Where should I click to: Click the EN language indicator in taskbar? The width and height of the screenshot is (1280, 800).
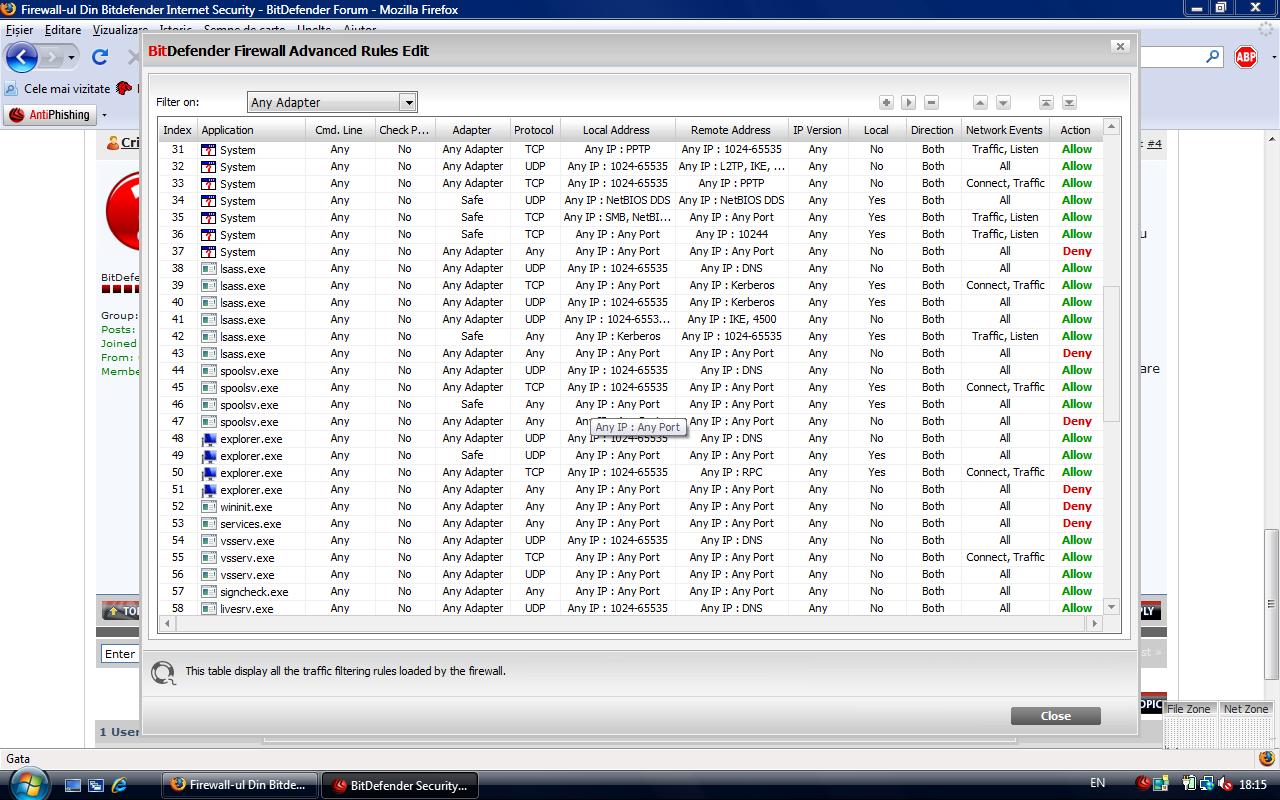[1097, 784]
